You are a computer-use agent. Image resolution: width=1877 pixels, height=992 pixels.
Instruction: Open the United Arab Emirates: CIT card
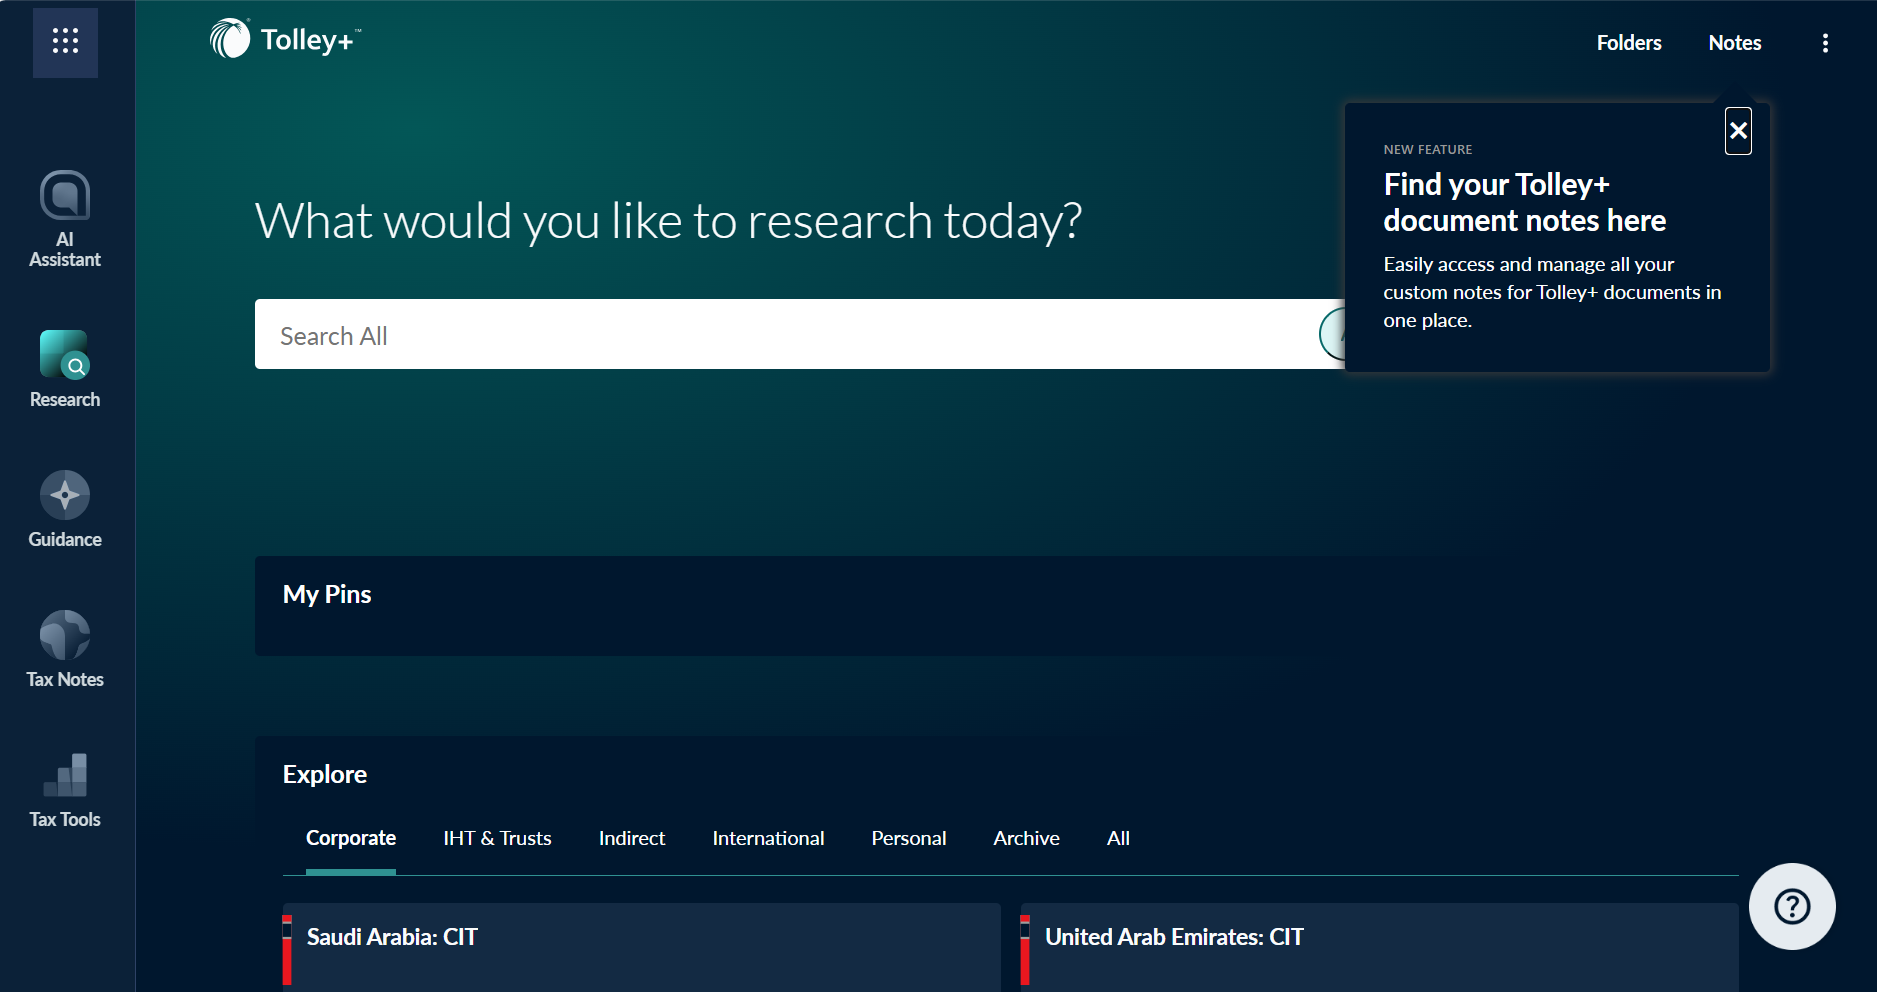(1379, 947)
